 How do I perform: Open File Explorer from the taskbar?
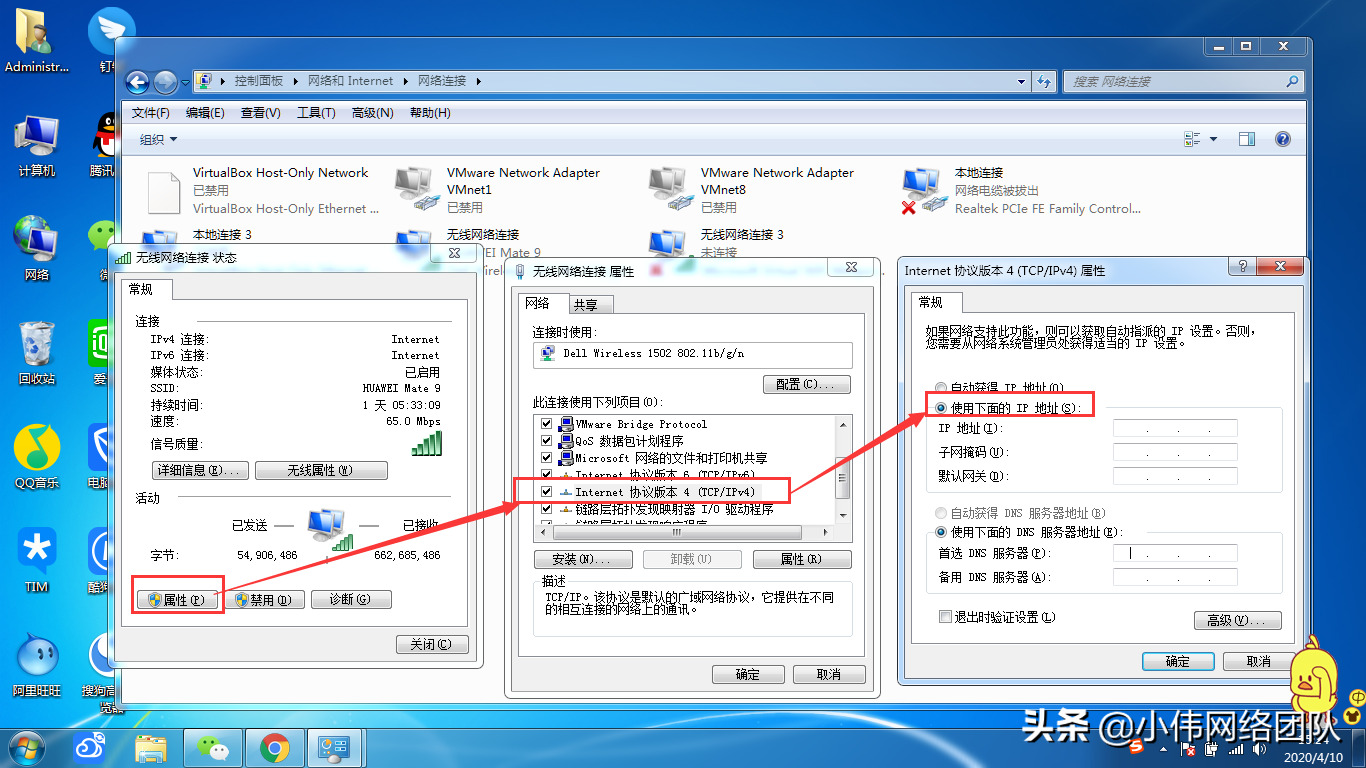[152, 747]
